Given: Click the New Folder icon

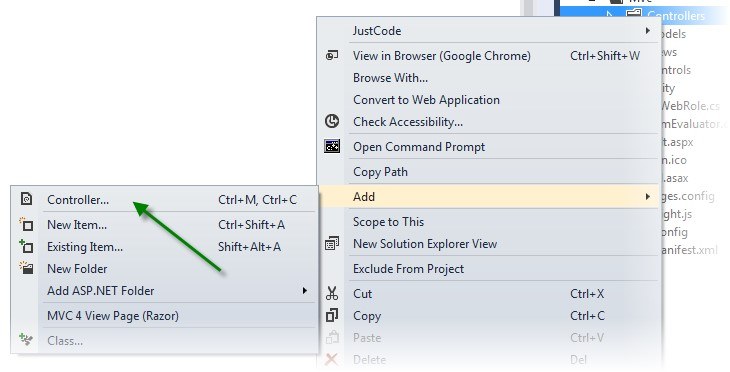Looking at the screenshot, I should 26,268.
